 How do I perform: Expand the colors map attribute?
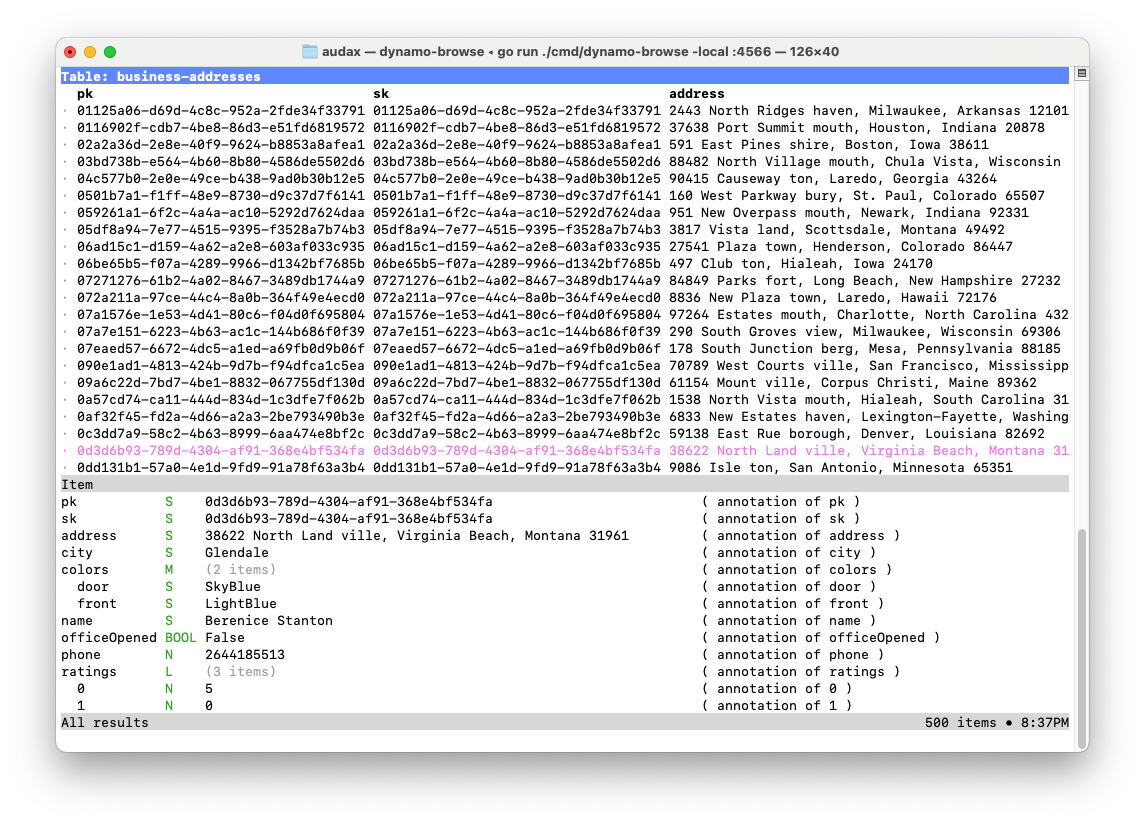85,570
